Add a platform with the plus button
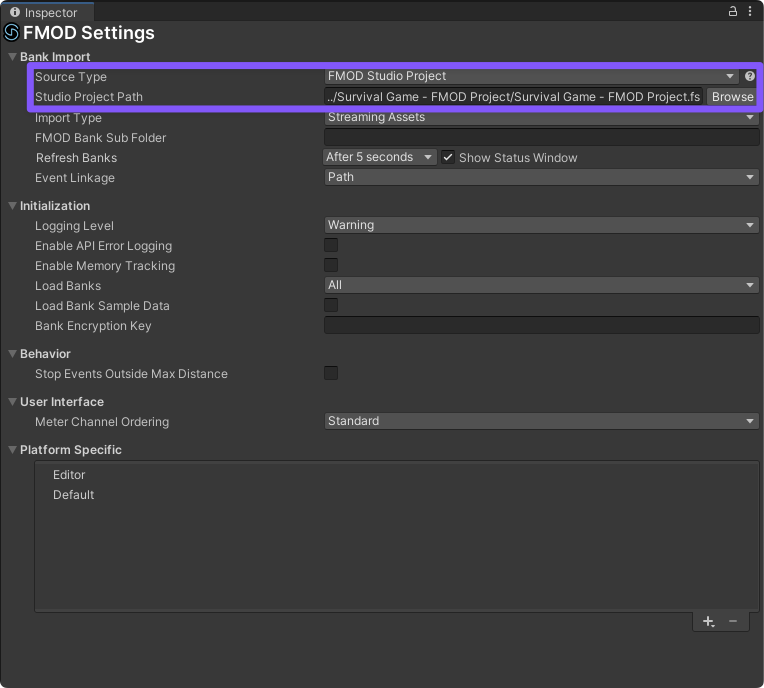The width and height of the screenshot is (764, 688). click(x=708, y=621)
